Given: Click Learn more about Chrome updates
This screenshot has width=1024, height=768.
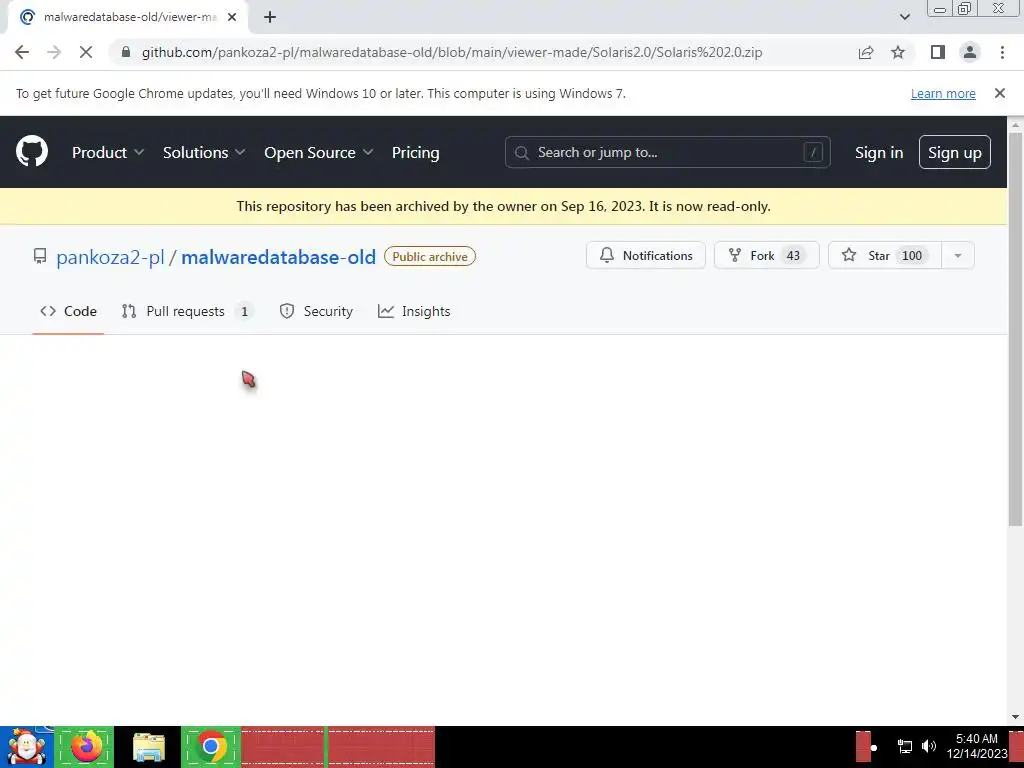Looking at the screenshot, I should coord(943,93).
